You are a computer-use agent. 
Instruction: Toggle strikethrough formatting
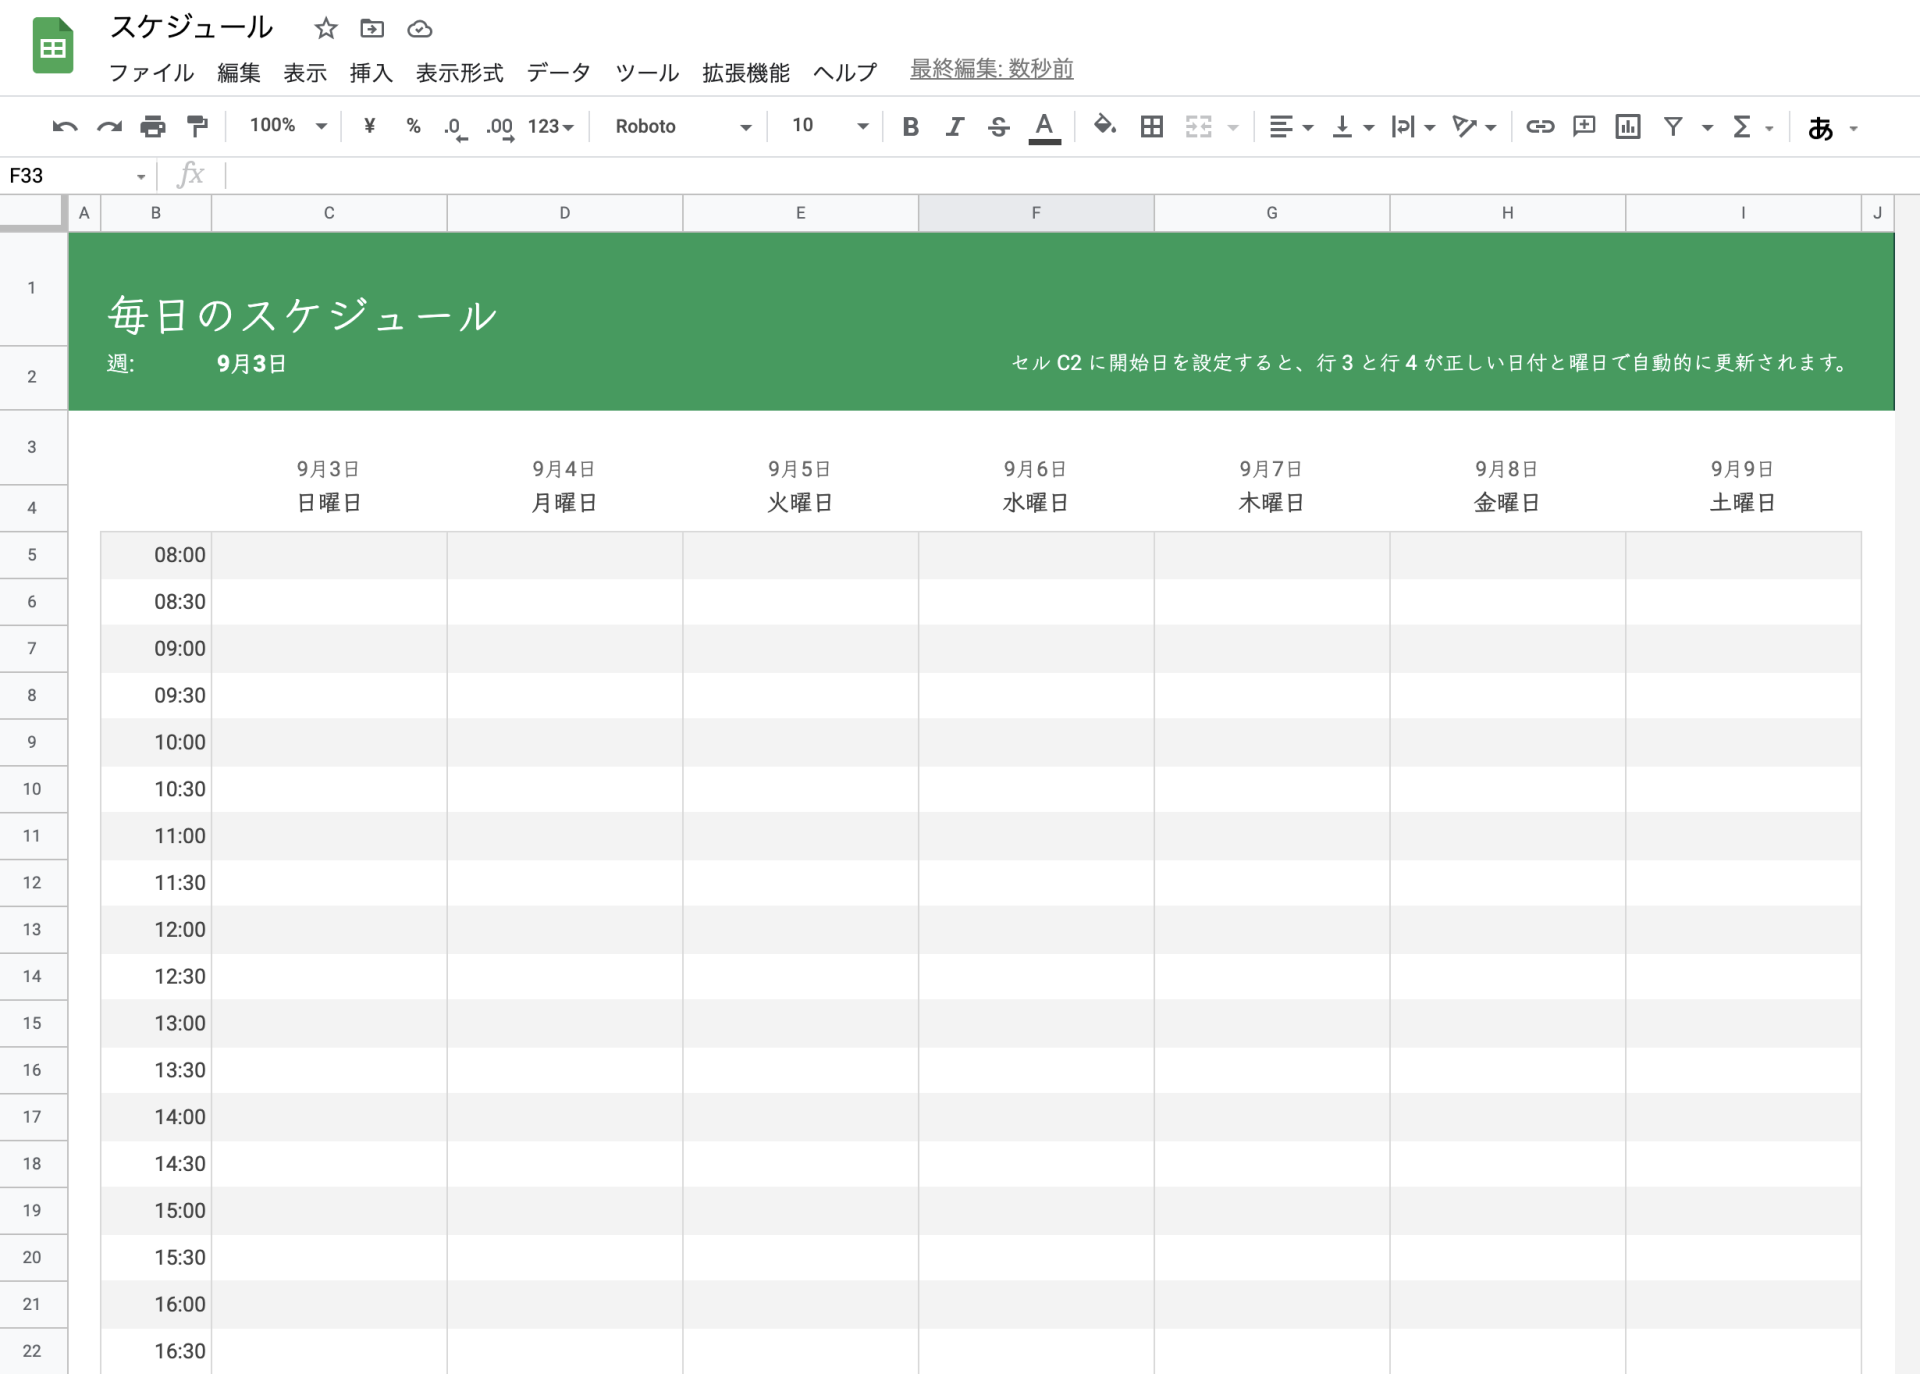click(998, 127)
